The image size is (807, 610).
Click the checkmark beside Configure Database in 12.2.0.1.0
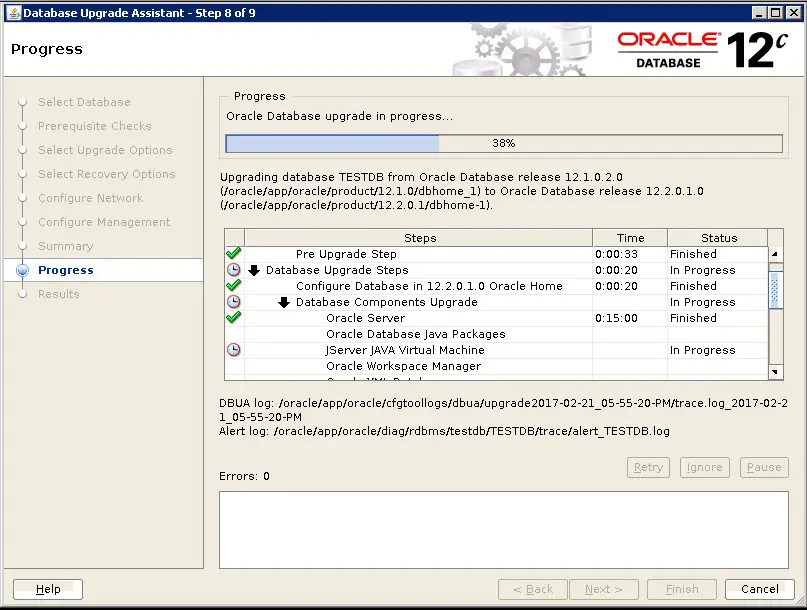[x=234, y=285]
